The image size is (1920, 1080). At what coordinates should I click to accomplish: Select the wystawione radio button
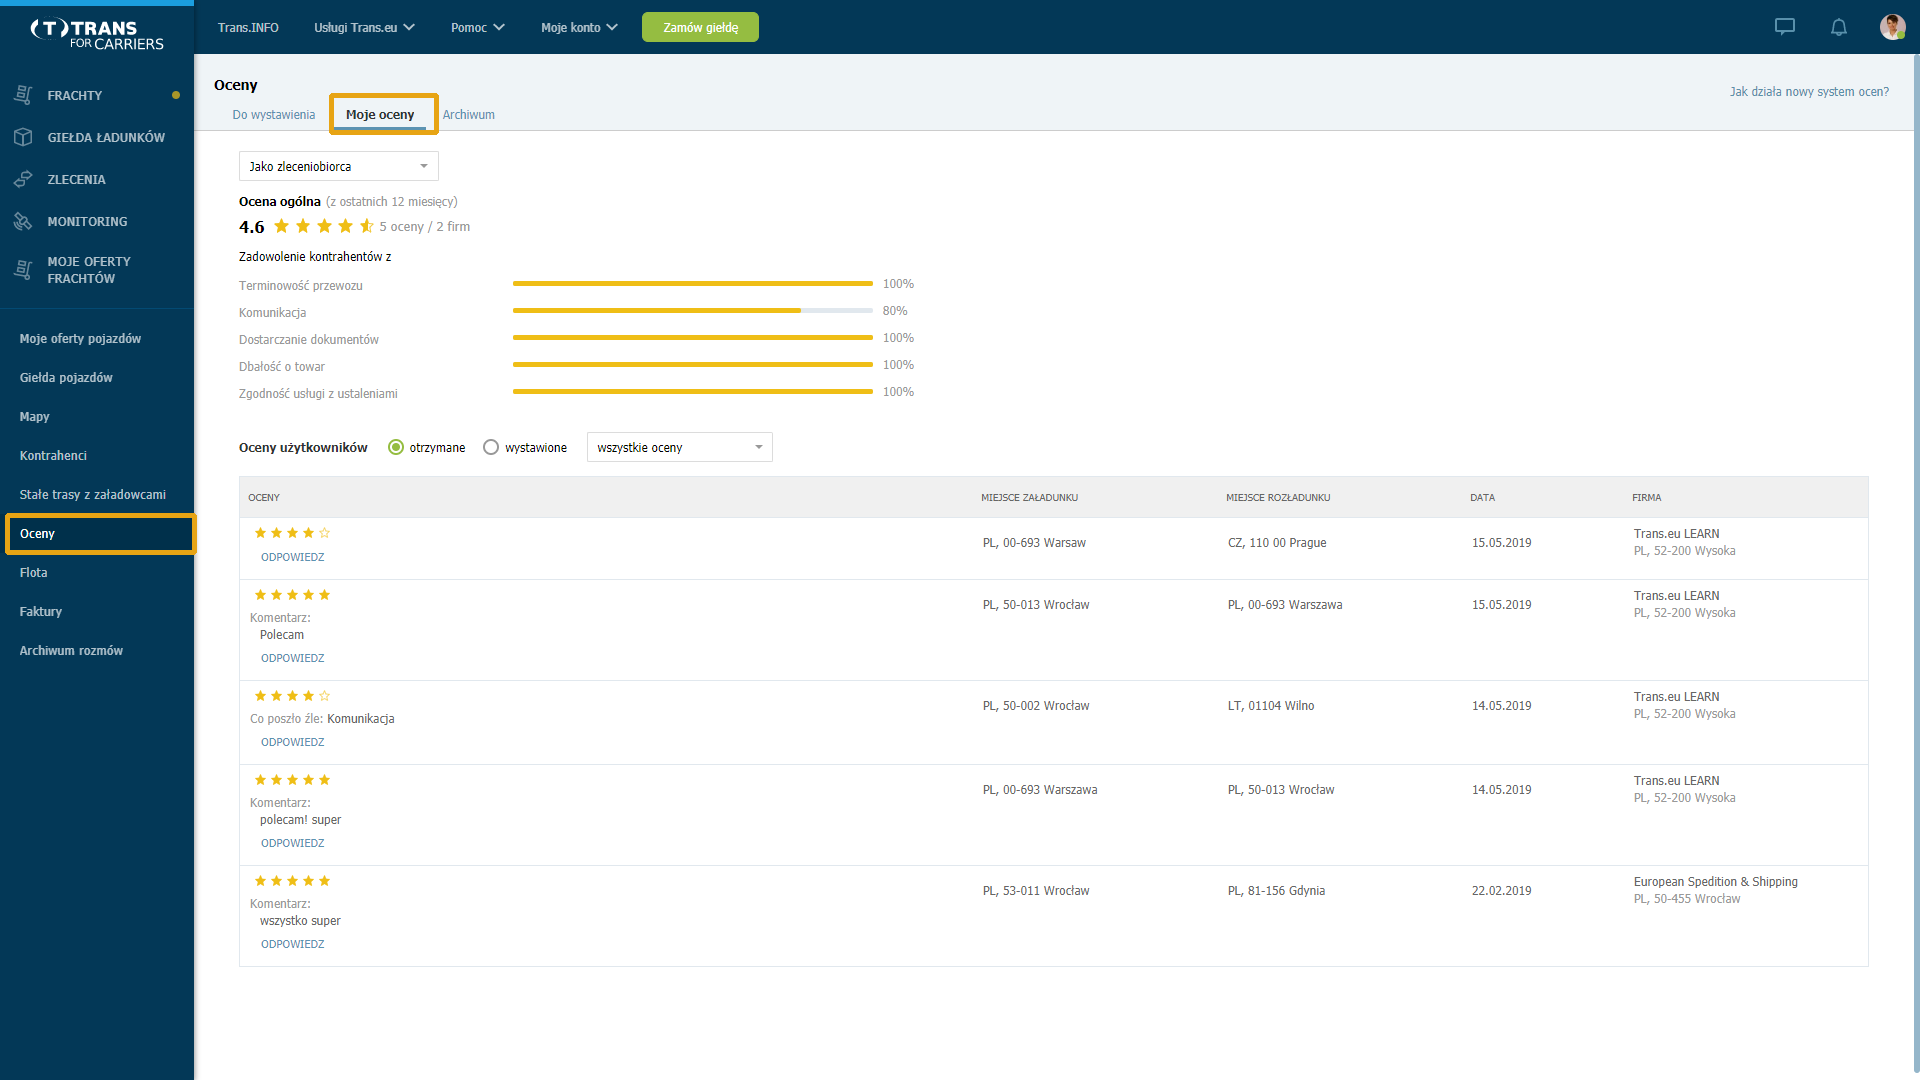(491, 447)
